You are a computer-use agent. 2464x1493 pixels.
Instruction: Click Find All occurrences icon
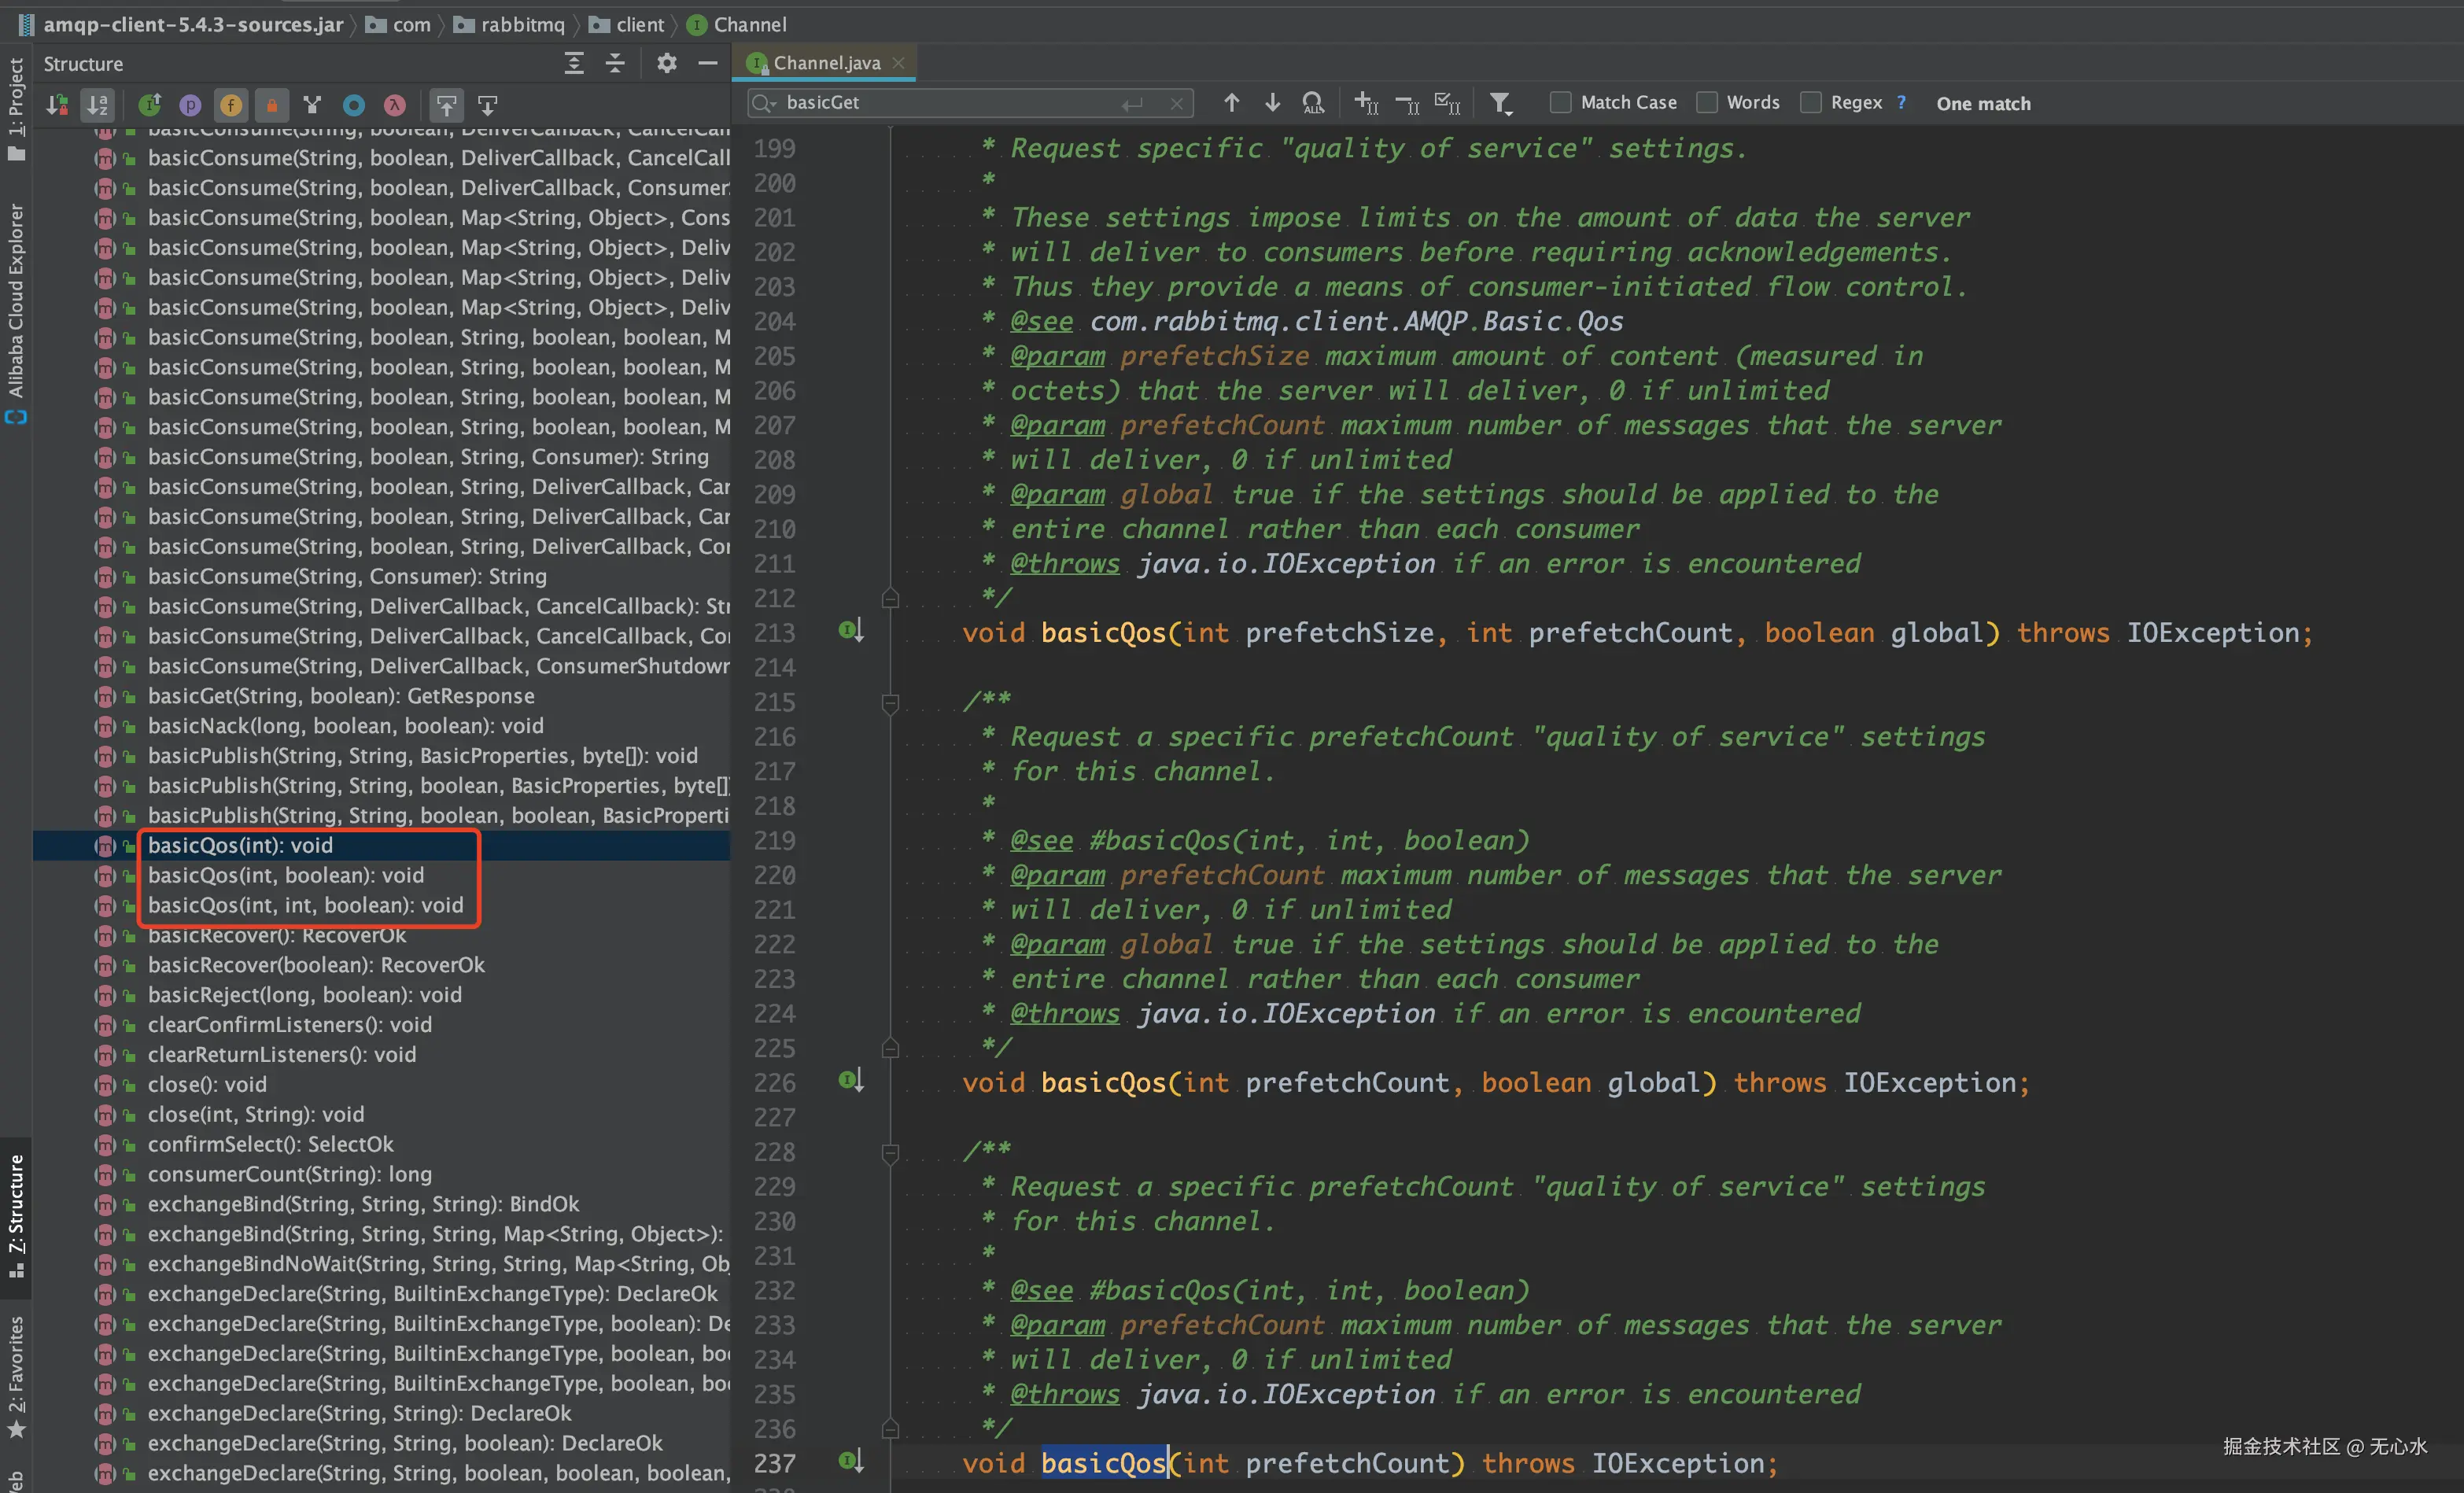pos(1313,102)
